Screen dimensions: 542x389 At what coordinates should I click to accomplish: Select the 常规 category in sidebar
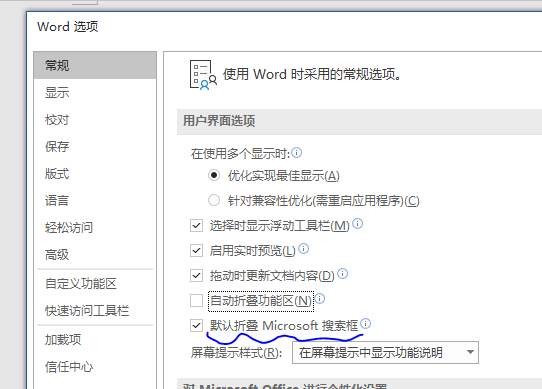[95, 65]
